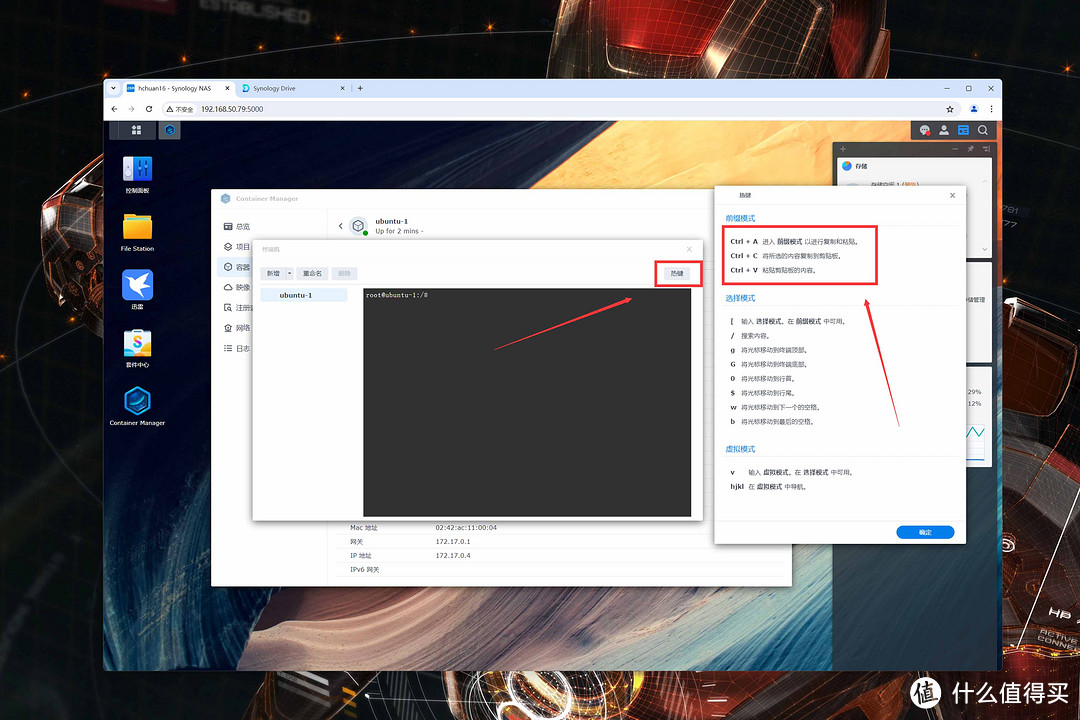Open Chrome tab search dropdown chevron
Viewport: 1080px width, 720px height.
coord(114,88)
